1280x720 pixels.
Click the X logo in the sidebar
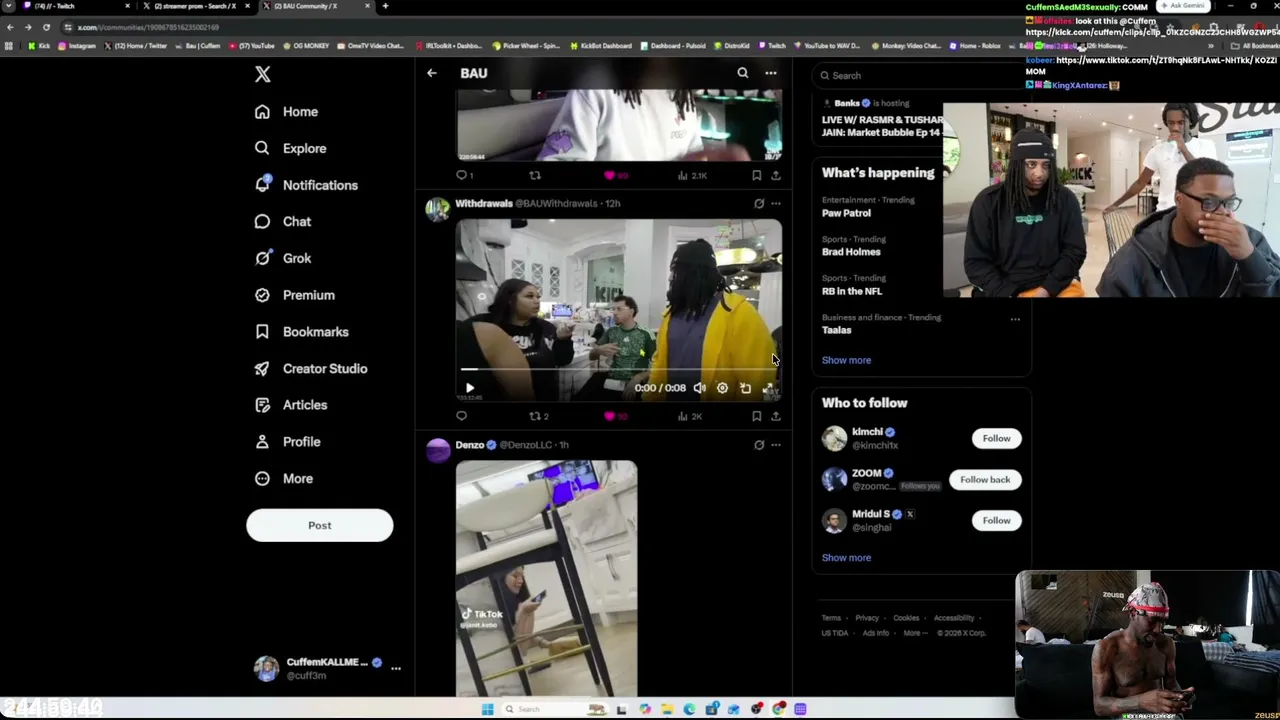click(x=262, y=74)
